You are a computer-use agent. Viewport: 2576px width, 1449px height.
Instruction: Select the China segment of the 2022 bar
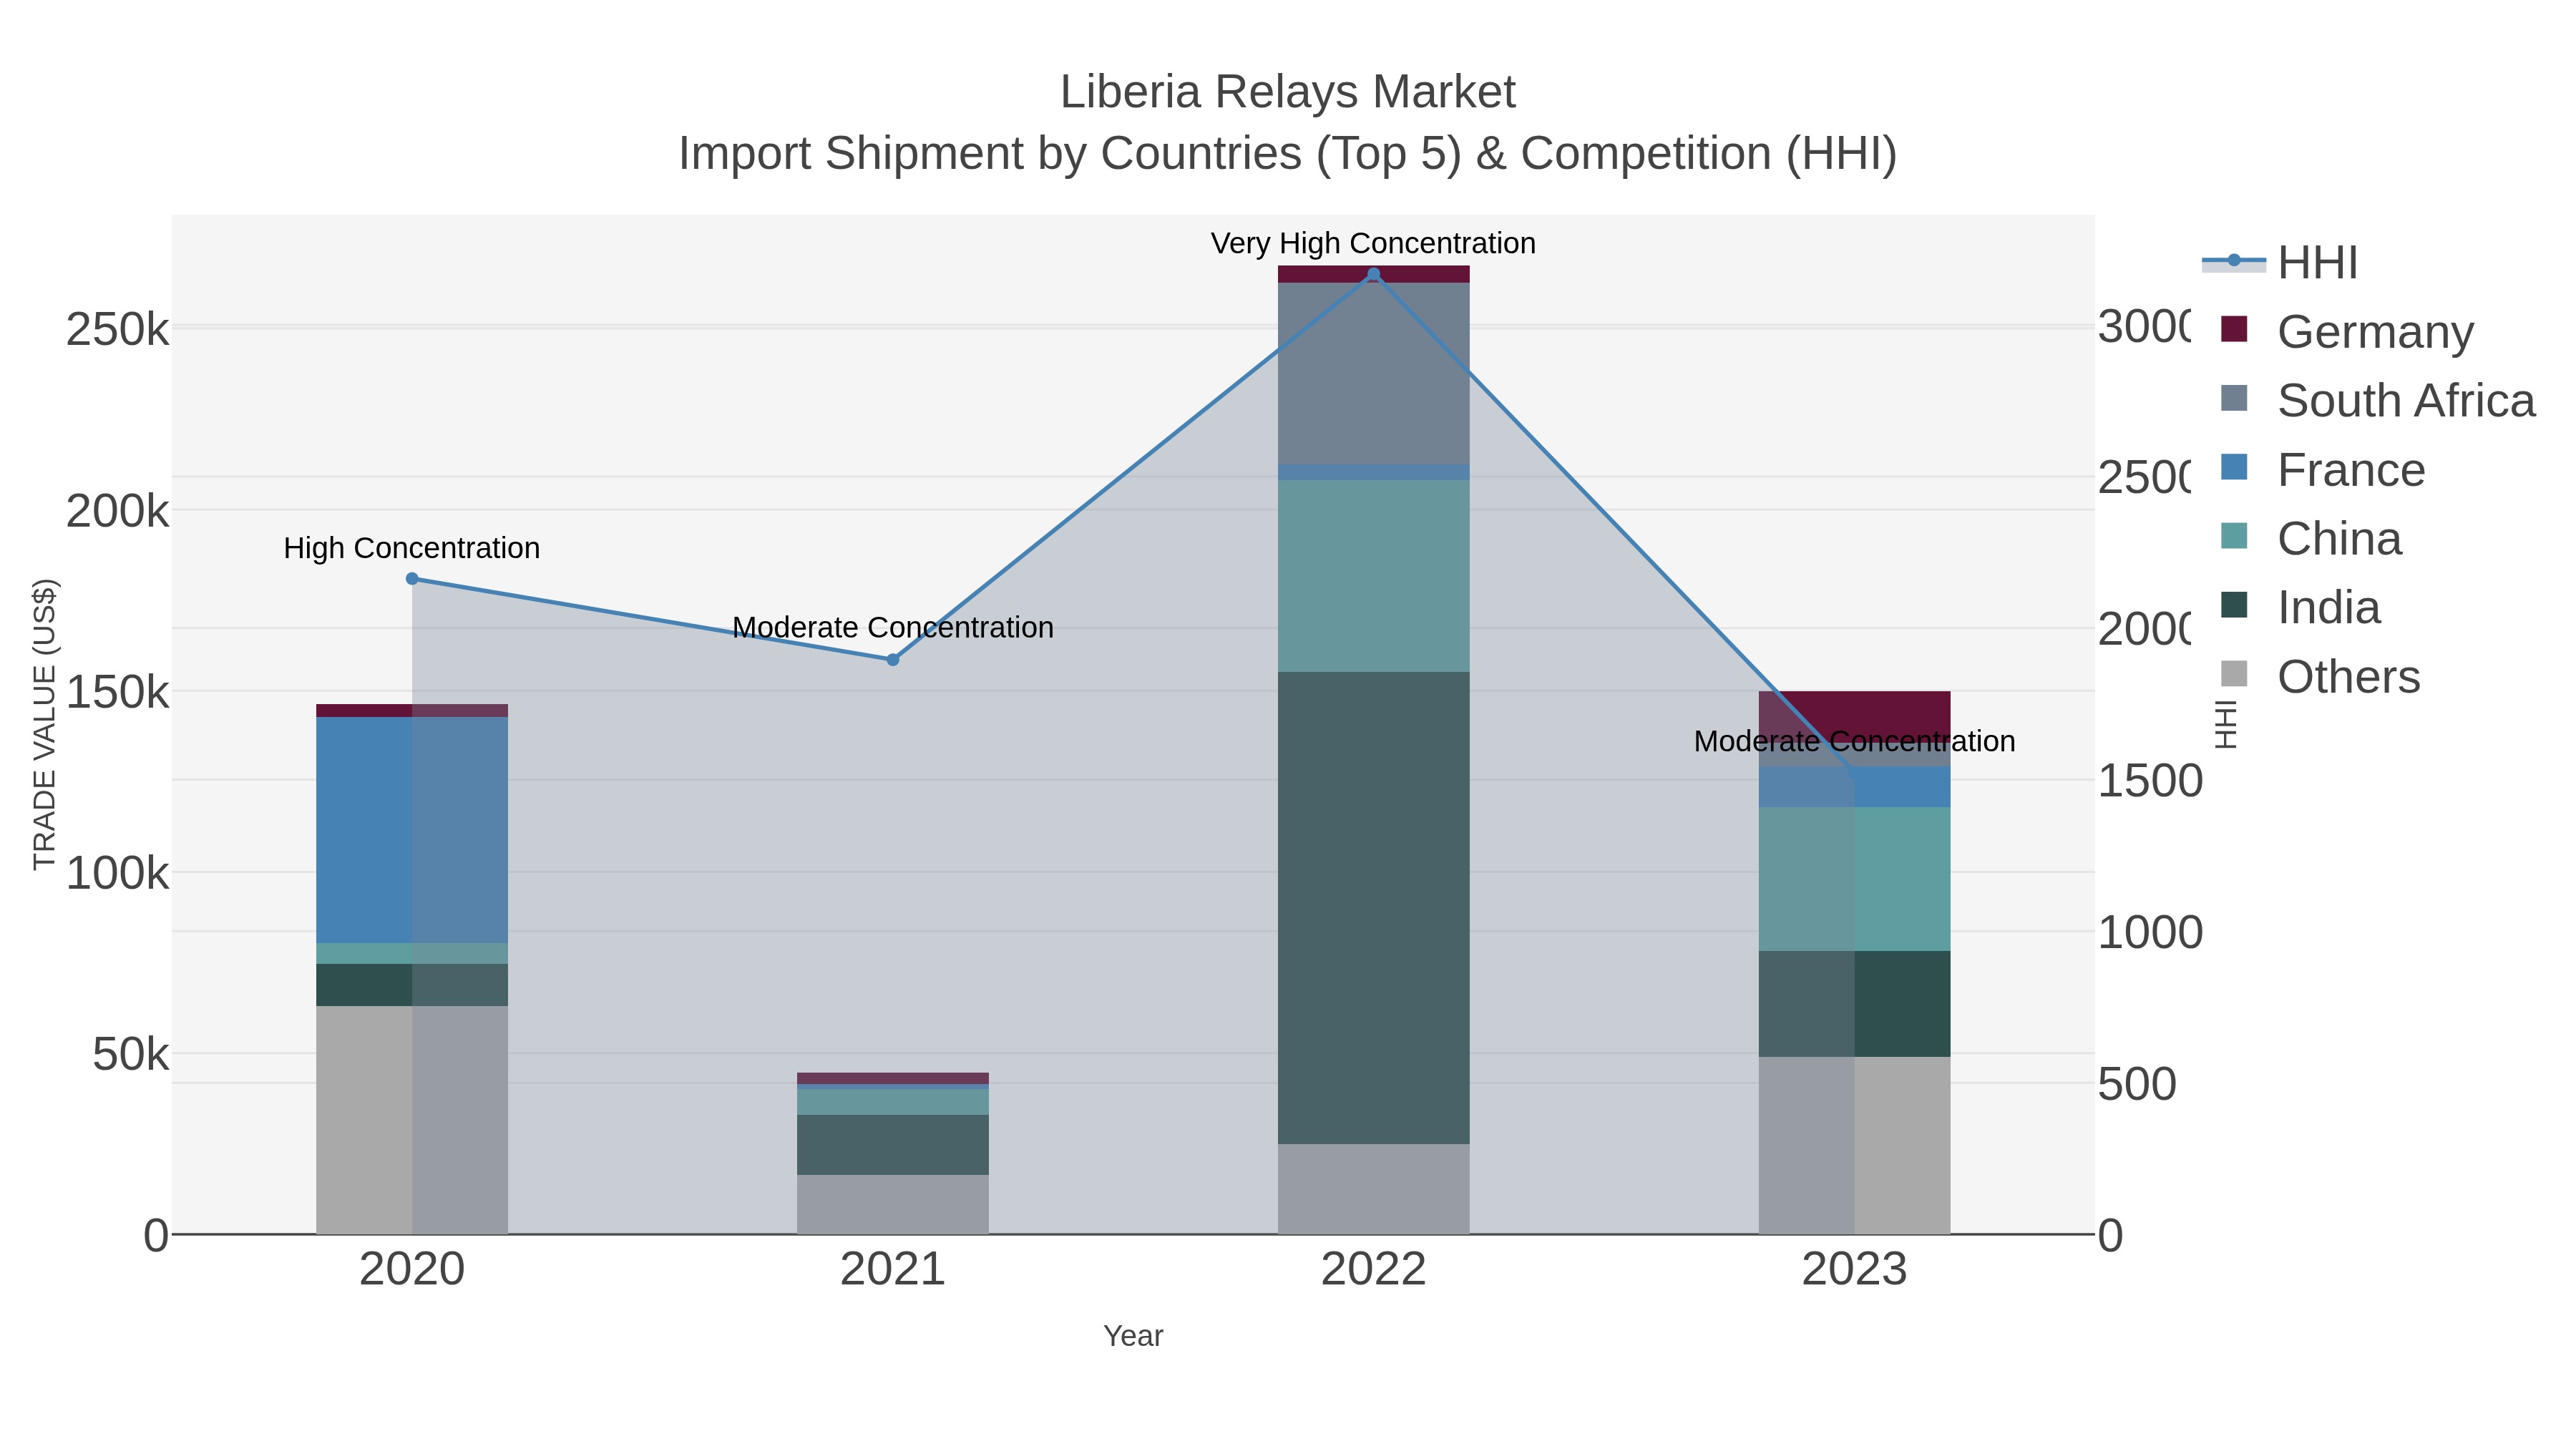1373,576
